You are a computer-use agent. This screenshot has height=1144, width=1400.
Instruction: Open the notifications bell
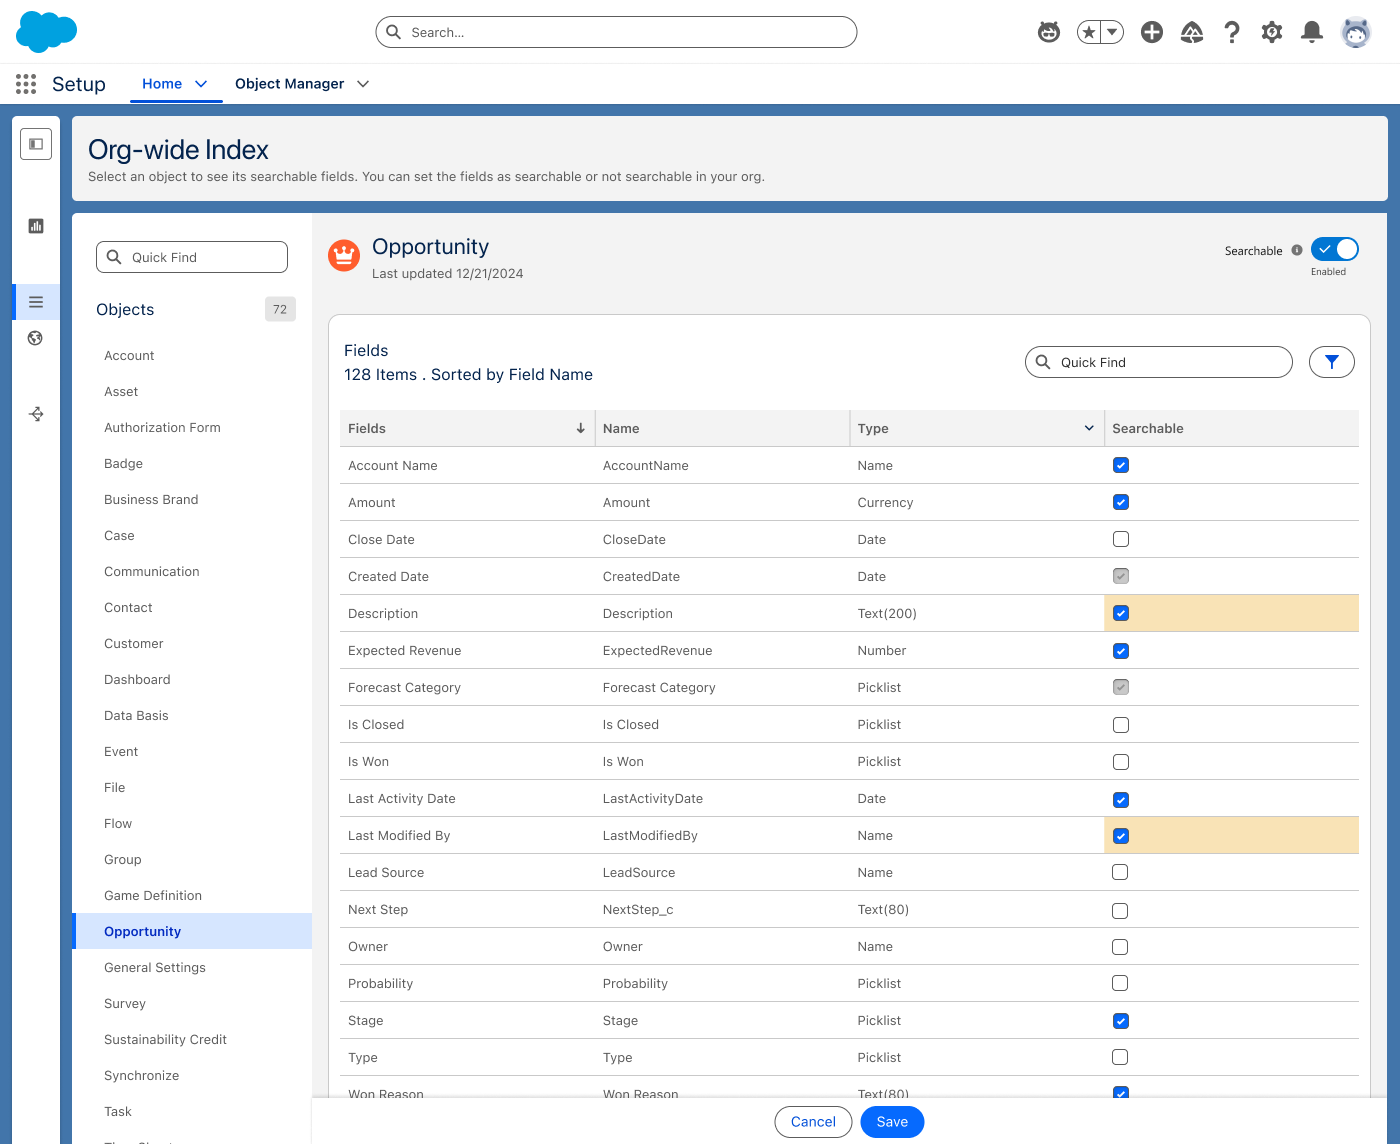point(1311,32)
